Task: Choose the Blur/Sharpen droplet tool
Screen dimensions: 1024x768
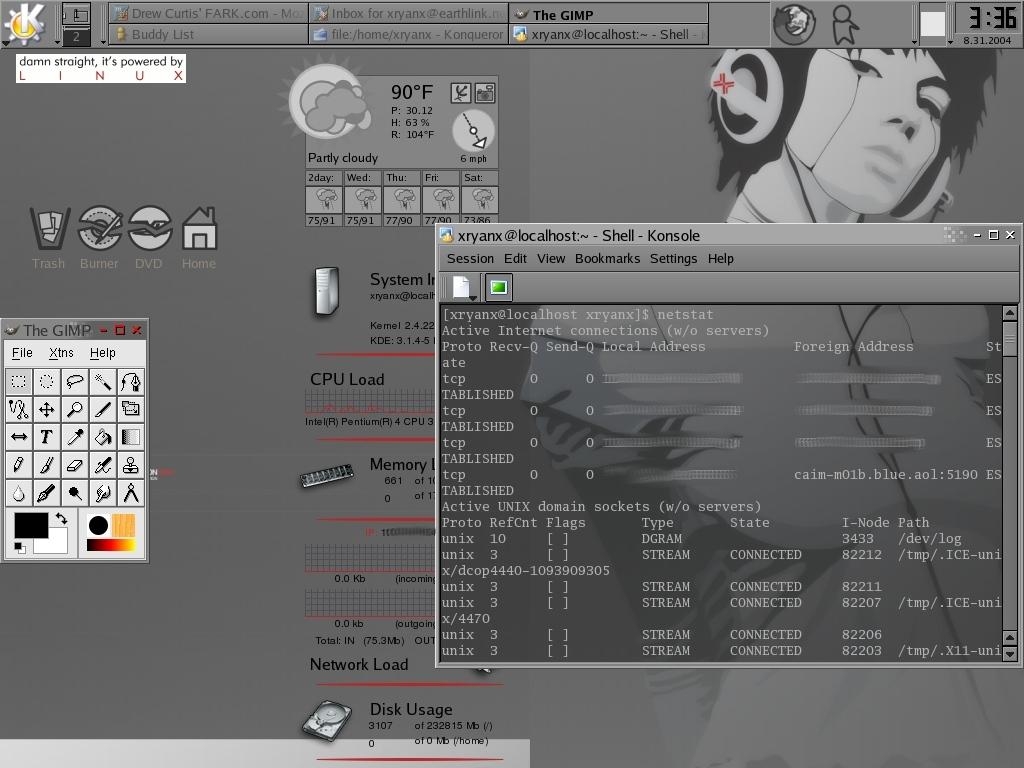Action: pyautogui.click(x=19, y=493)
